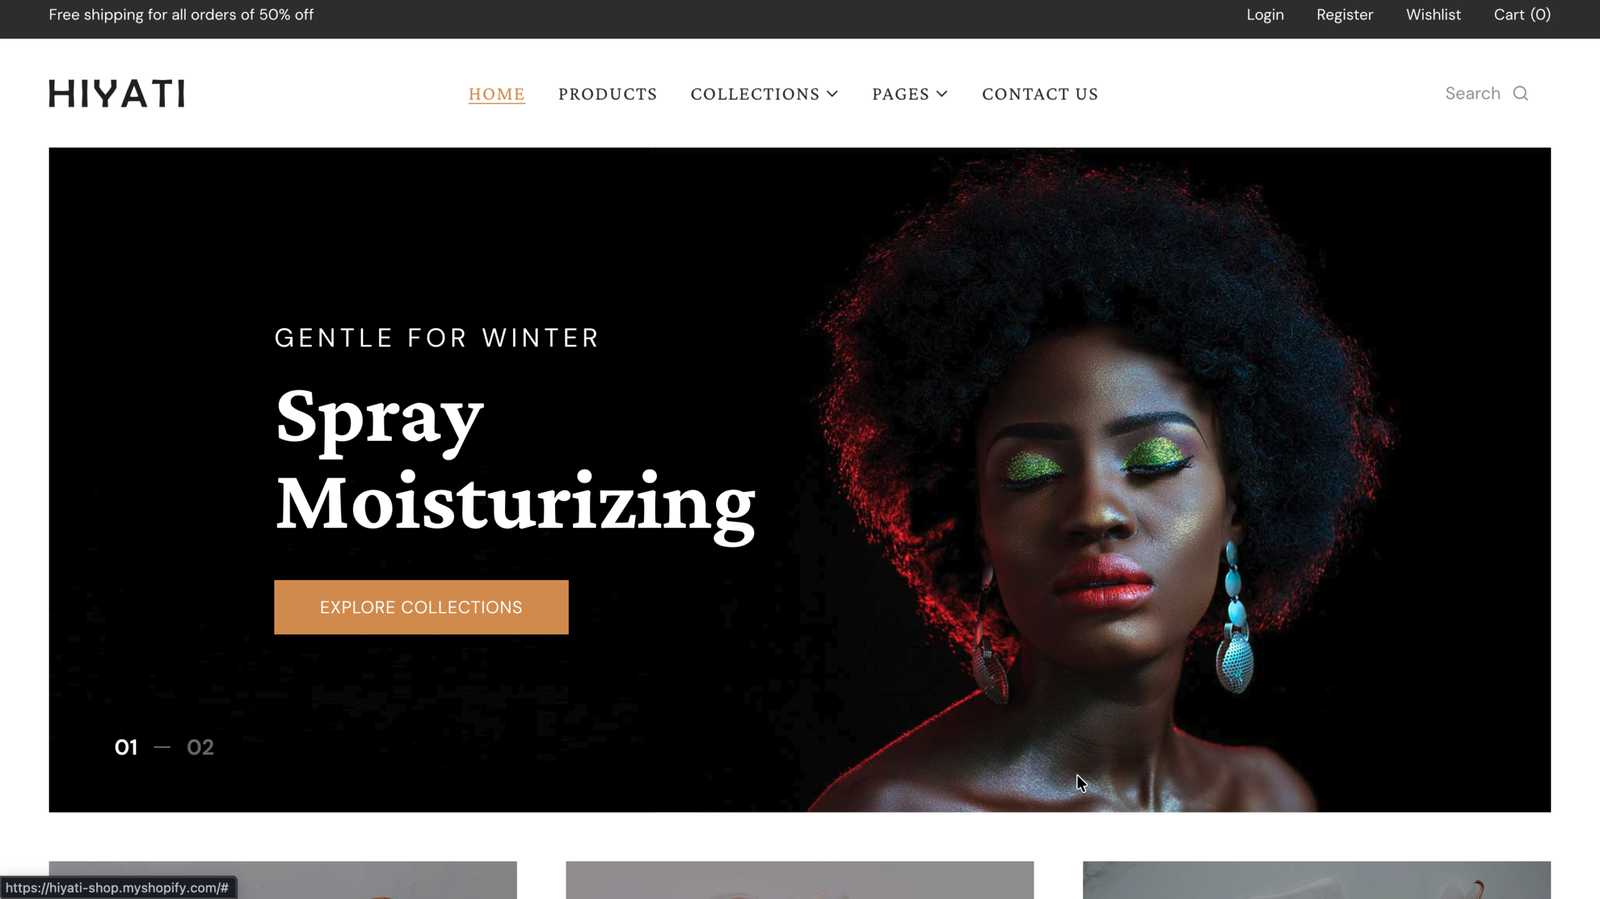This screenshot has height=899, width=1600.
Task: Go to Contact Us page
Action: click(1040, 94)
